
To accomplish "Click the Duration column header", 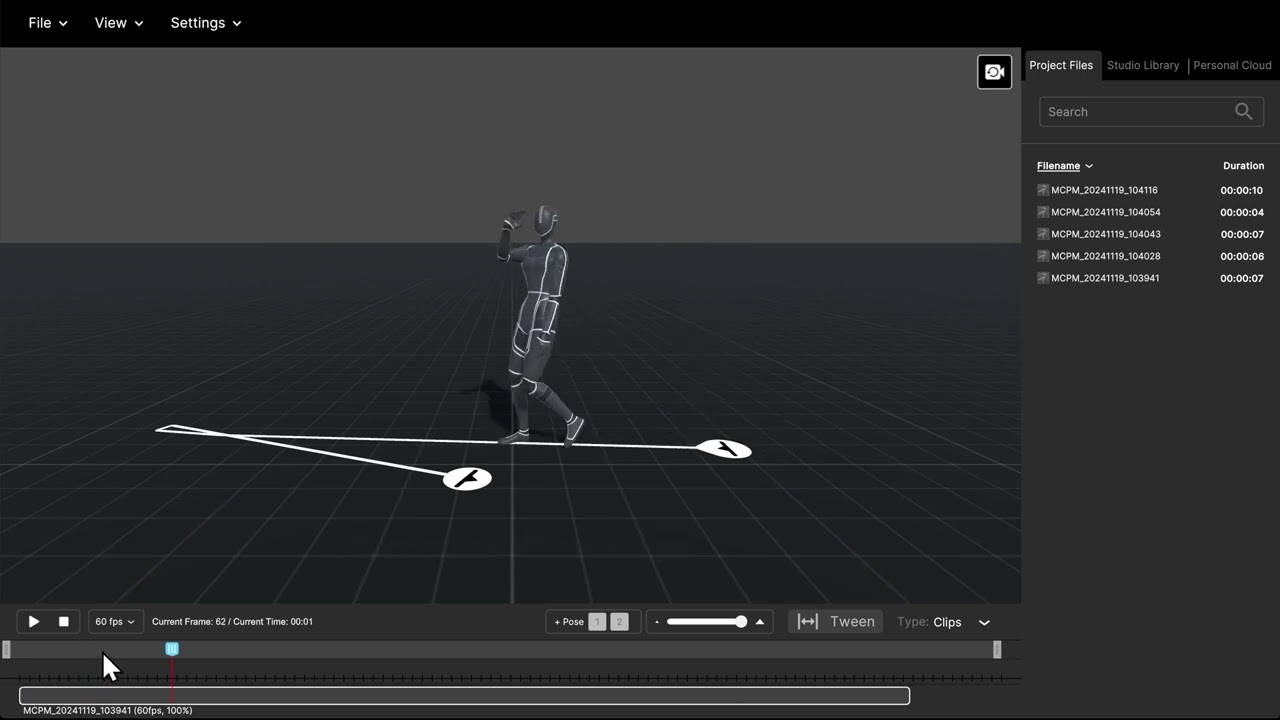I will click(x=1243, y=166).
